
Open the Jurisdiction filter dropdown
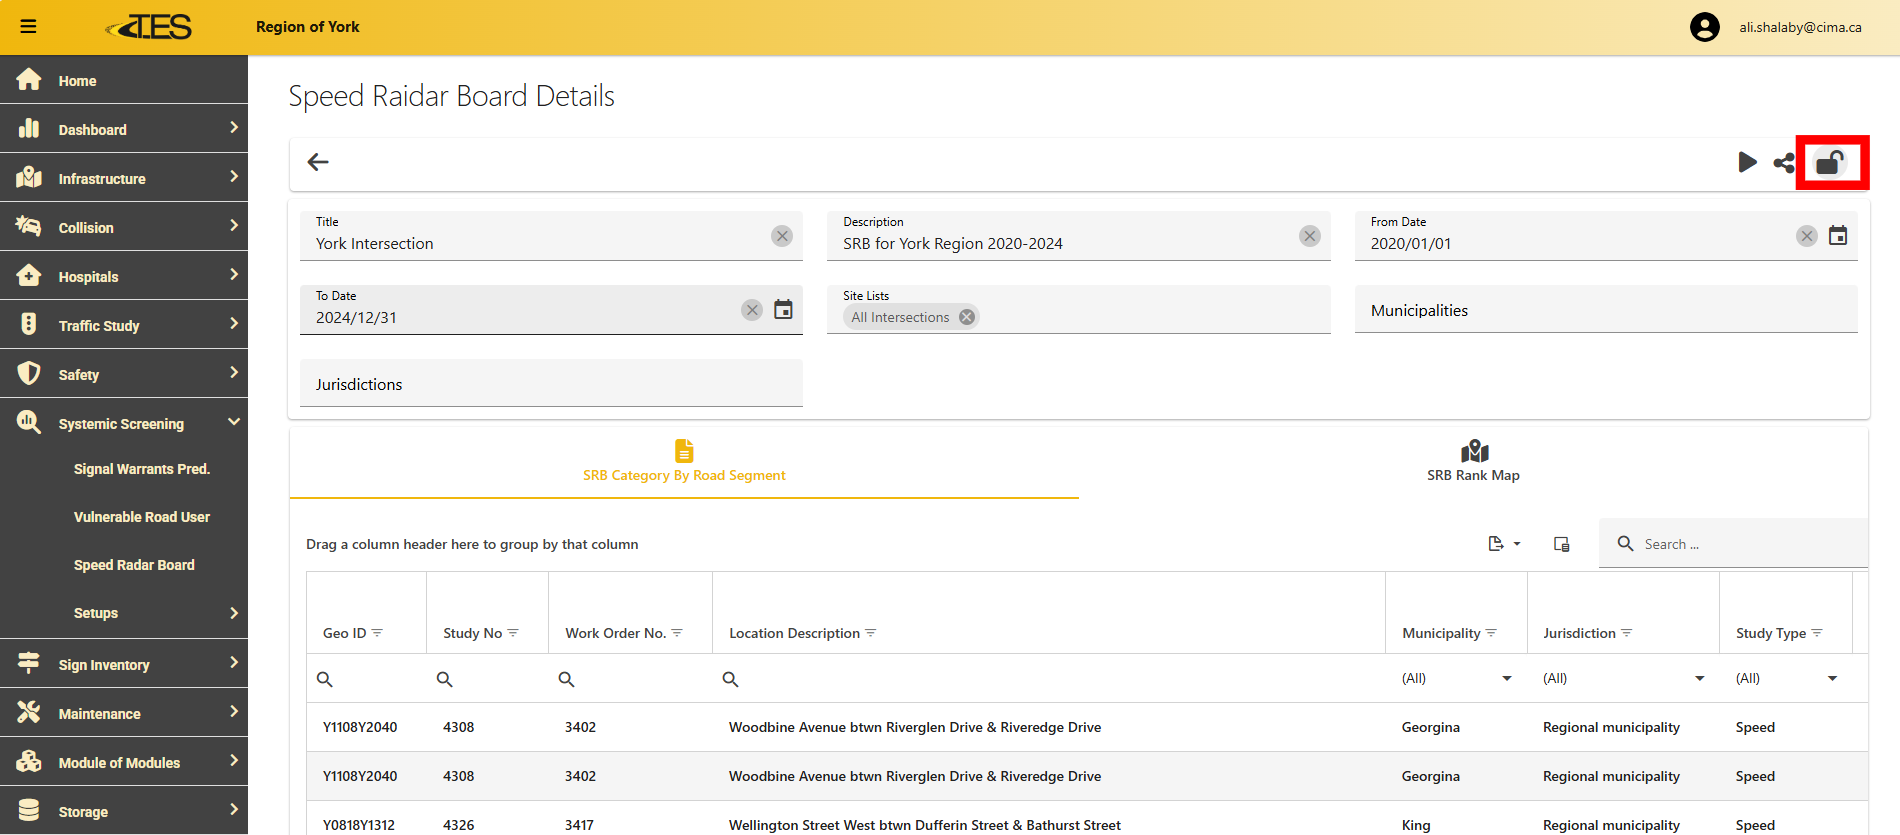(x=1699, y=679)
